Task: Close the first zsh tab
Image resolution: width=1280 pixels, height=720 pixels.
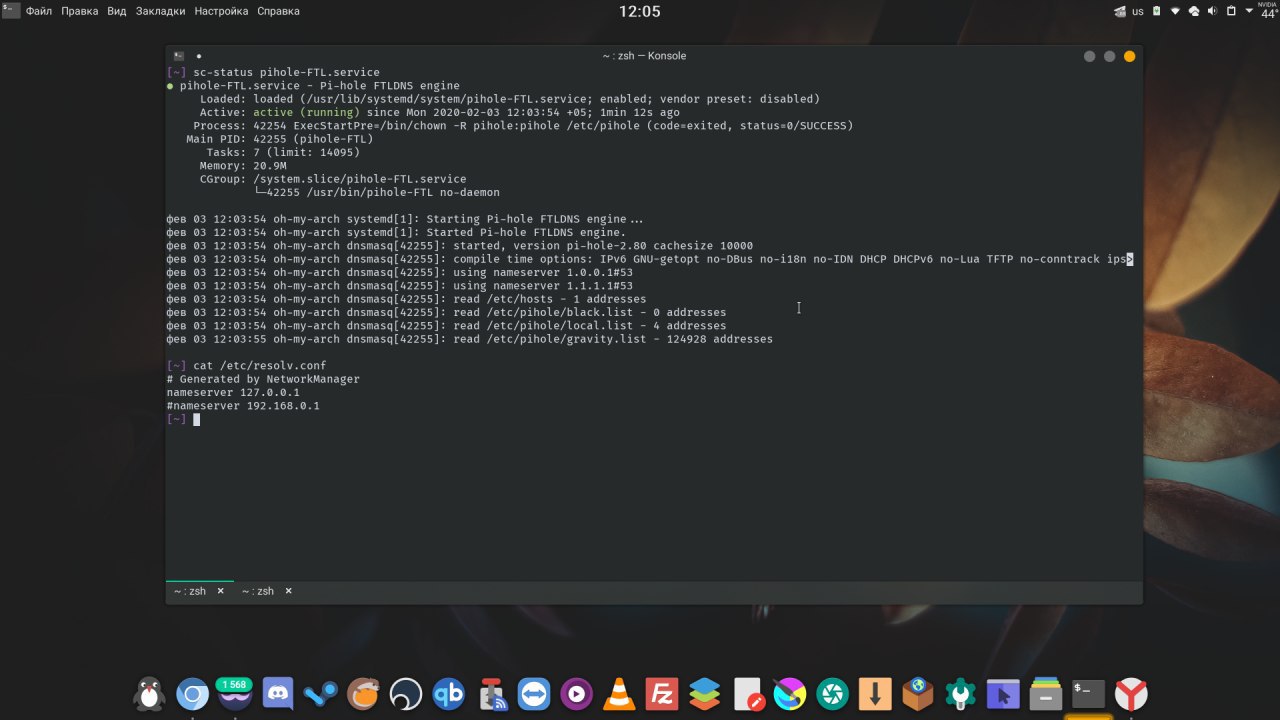Action: [x=221, y=591]
